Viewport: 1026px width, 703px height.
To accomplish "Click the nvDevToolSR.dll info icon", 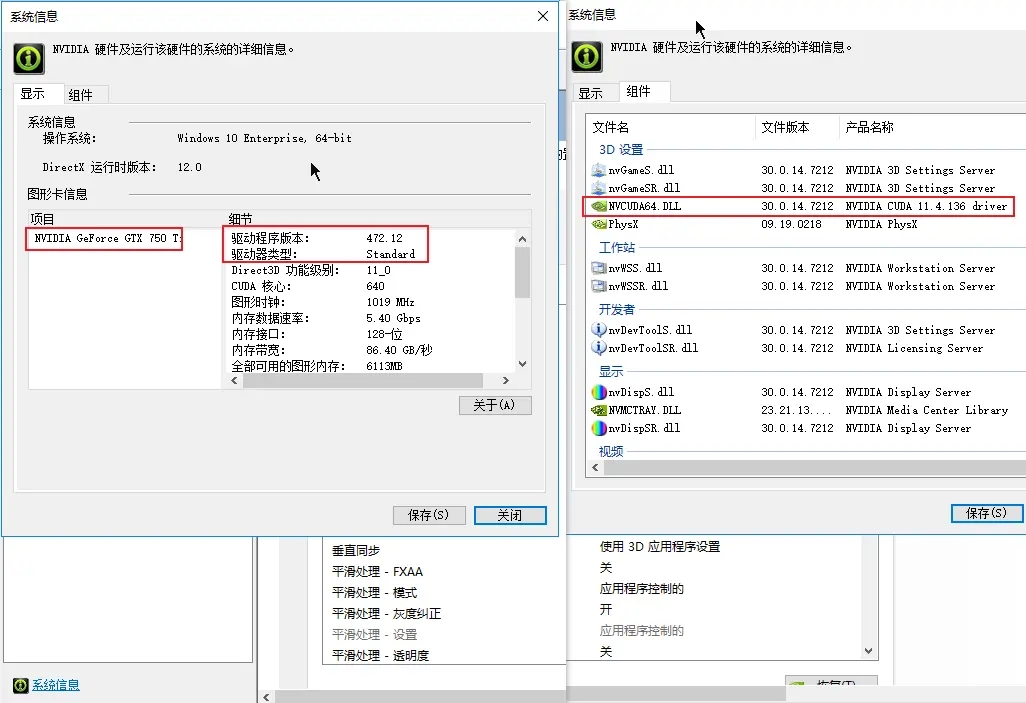I will point(598,348).
